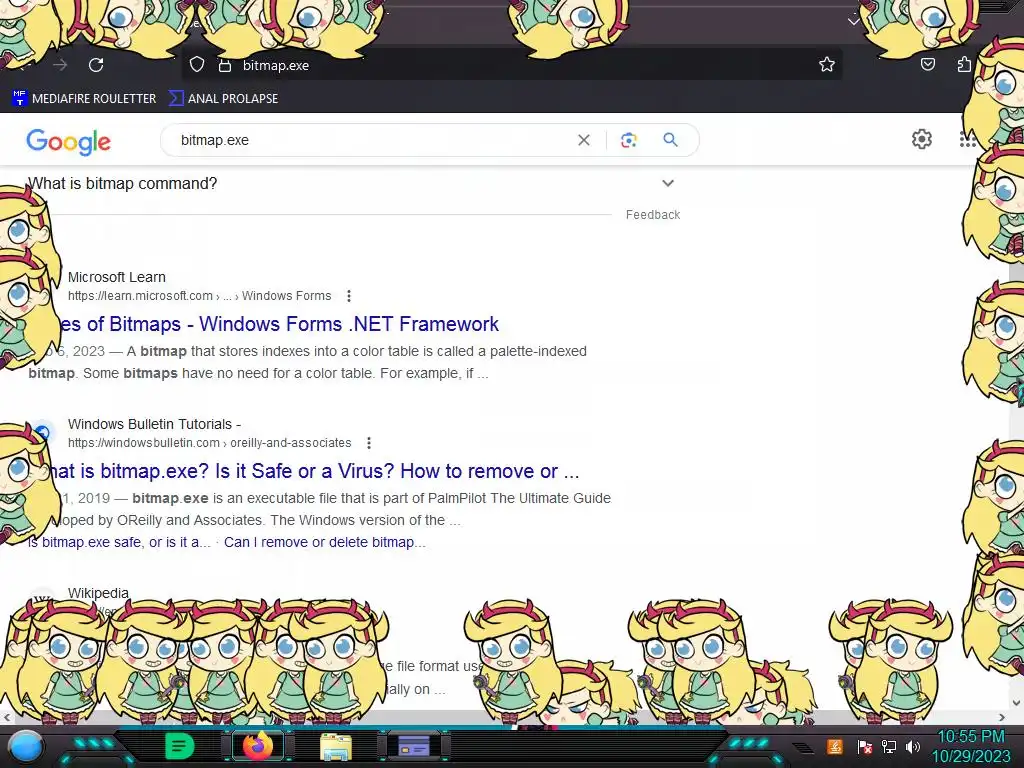Open File Explorer from the taskbar
This screenshot has height=768, width=1024.
[x=336, y=747]
